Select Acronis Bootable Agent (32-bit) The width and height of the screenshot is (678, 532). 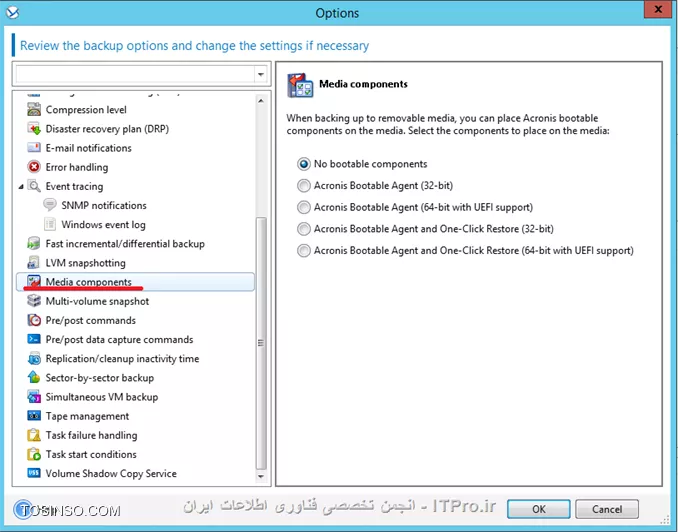point(304,186)
